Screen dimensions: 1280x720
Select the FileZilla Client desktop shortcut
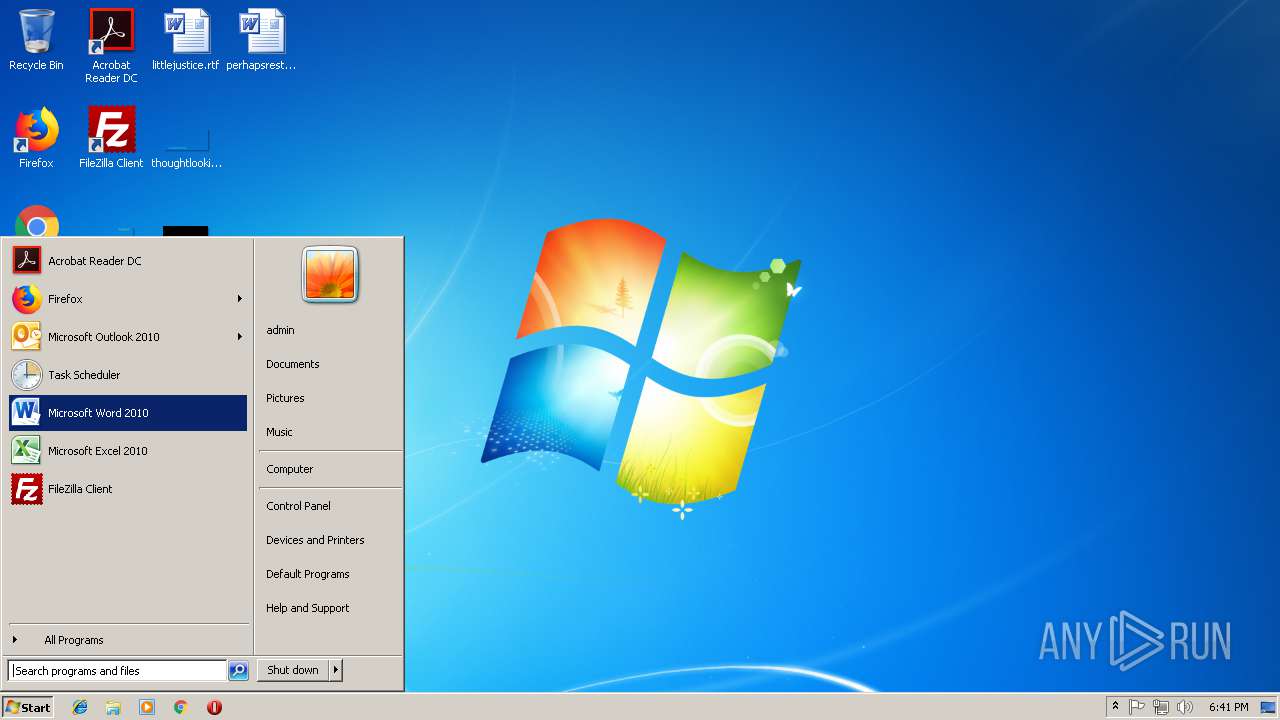[x=111, y=138]
